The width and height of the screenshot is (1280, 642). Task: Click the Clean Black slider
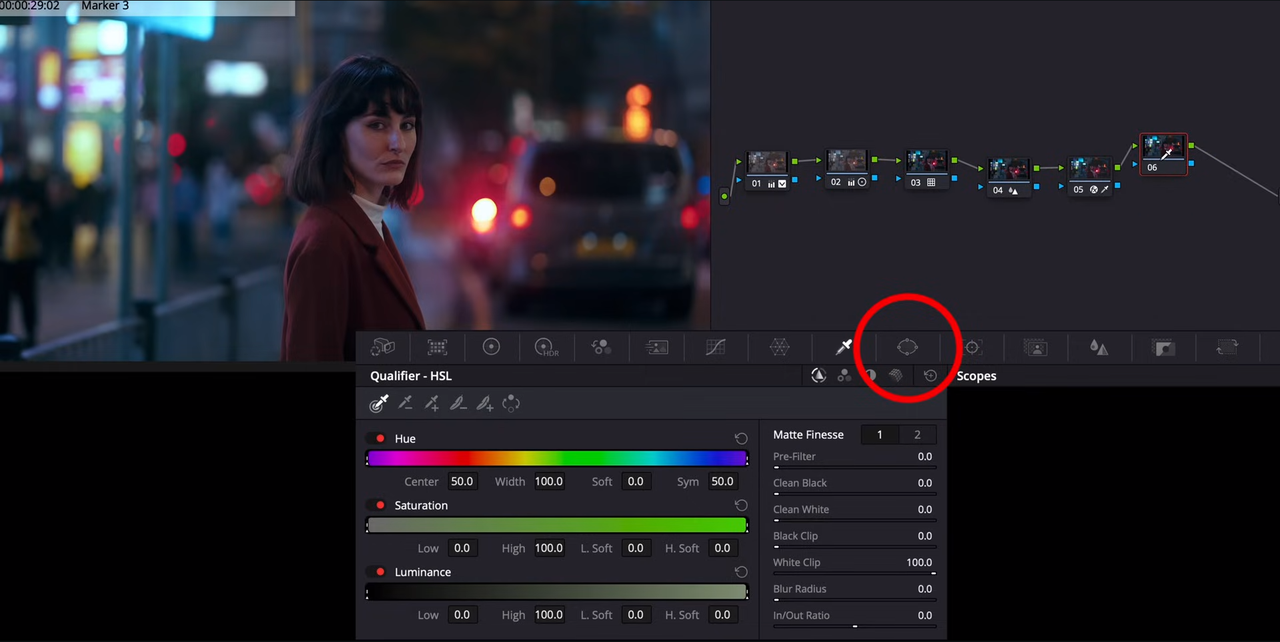tap(855, 494)
